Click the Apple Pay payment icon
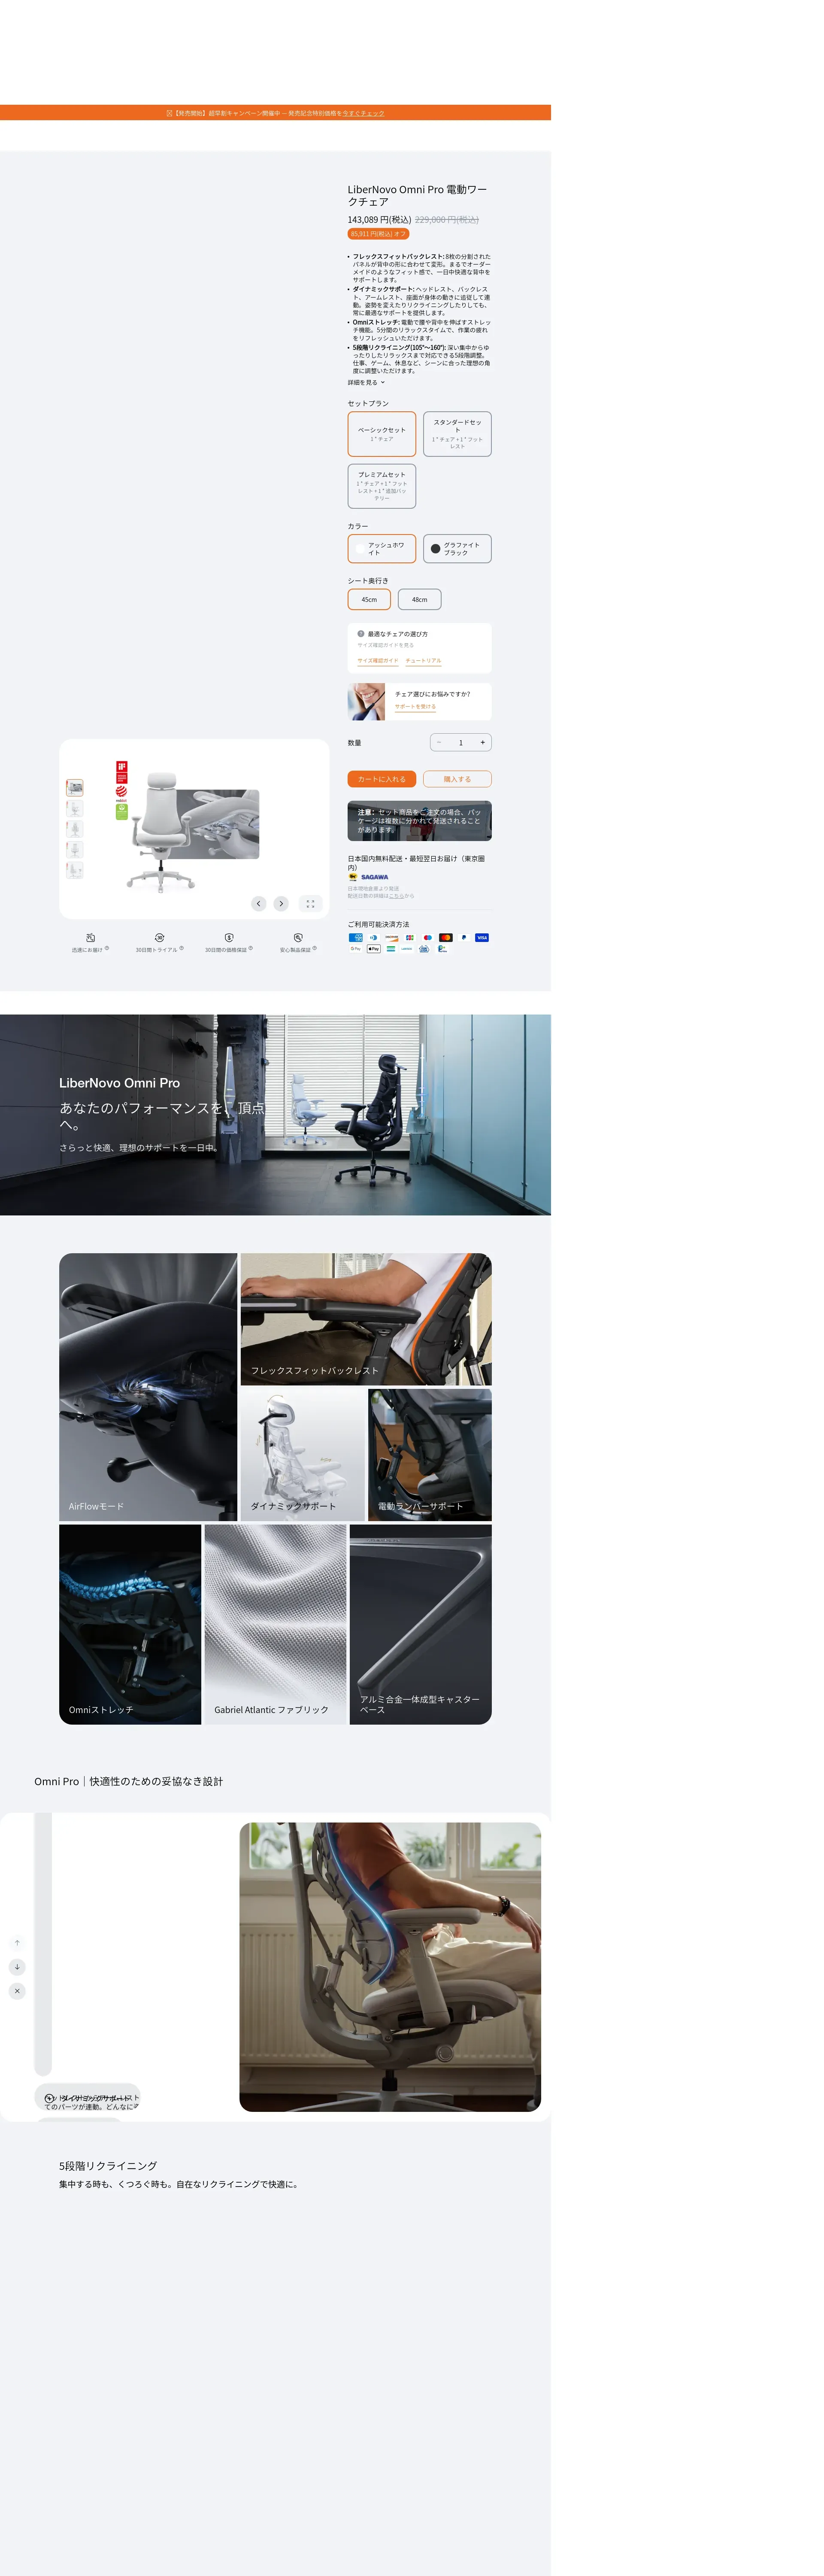The image size is (824, 2576). tap(374, 949)
